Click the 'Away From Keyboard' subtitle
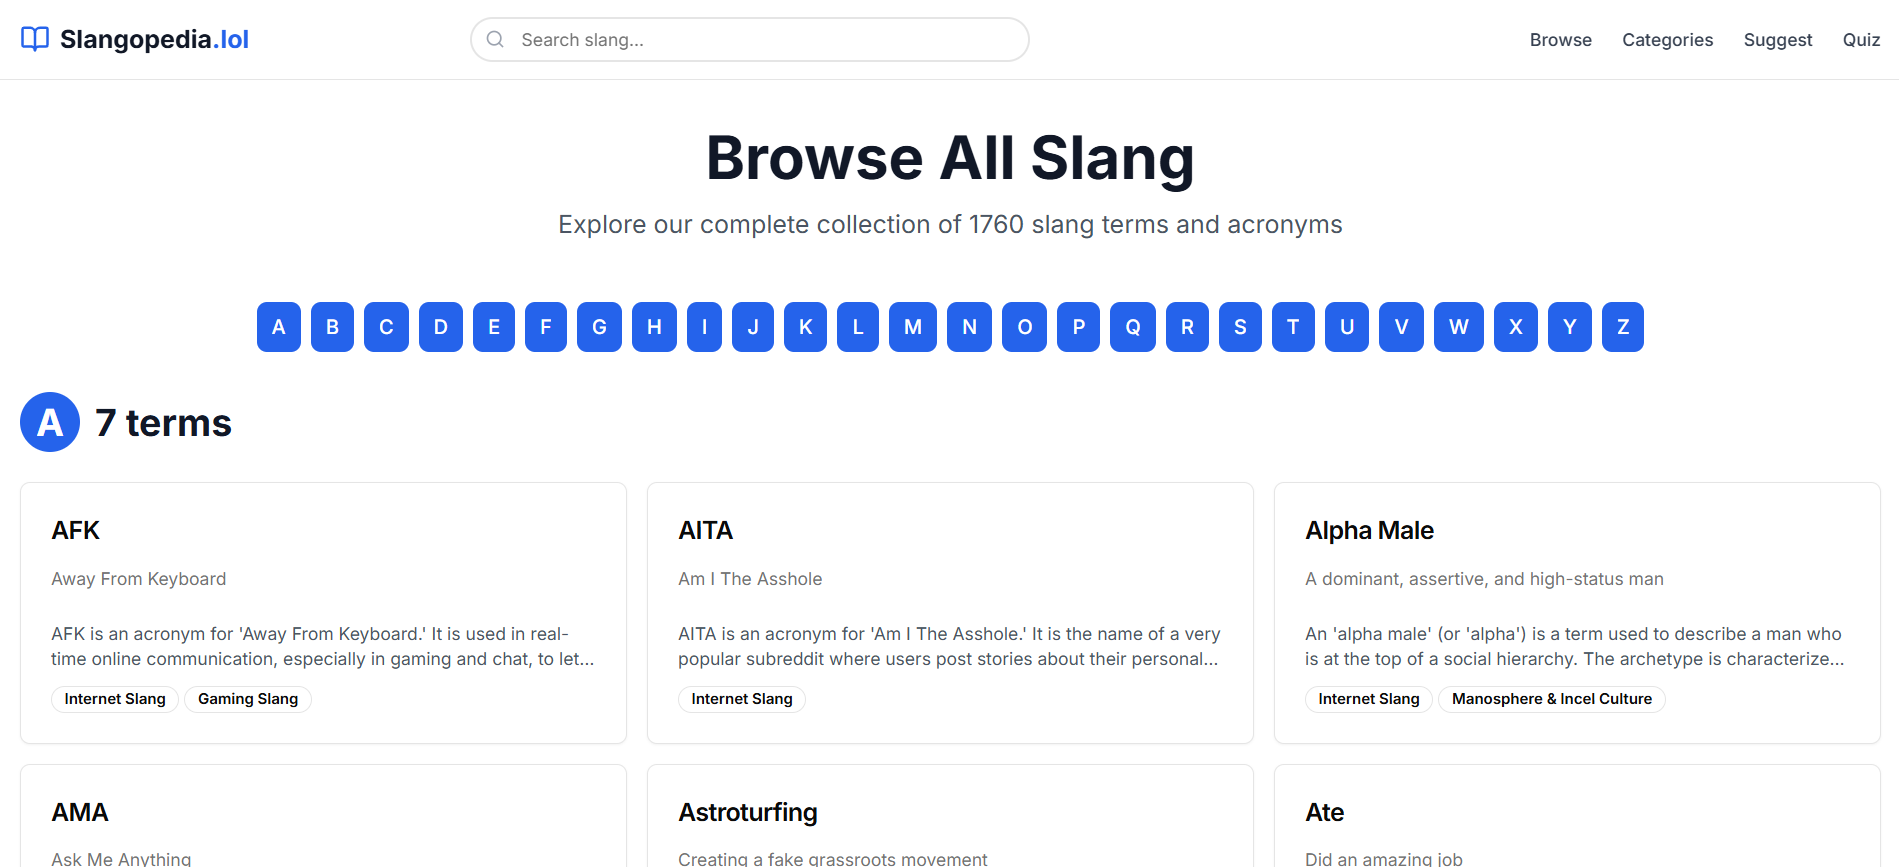 [139, 579]
